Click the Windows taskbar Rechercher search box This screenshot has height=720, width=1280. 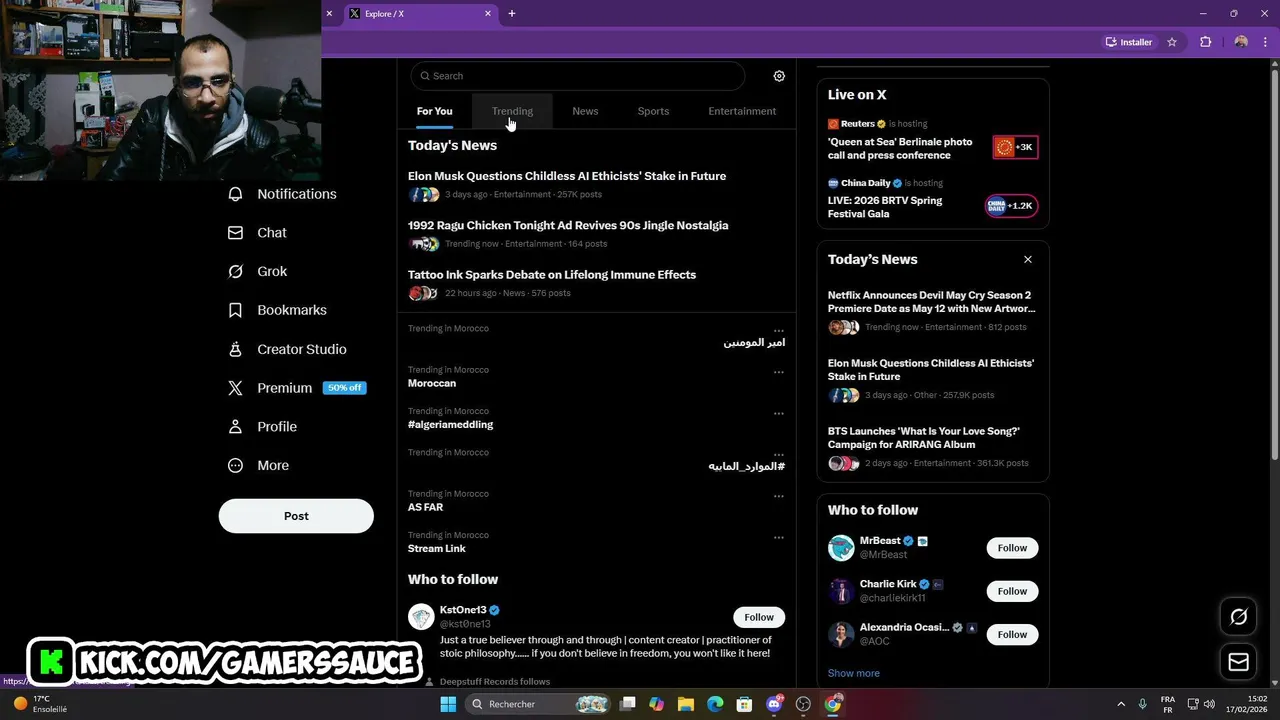pyautogui.click(x=540, y=704)
